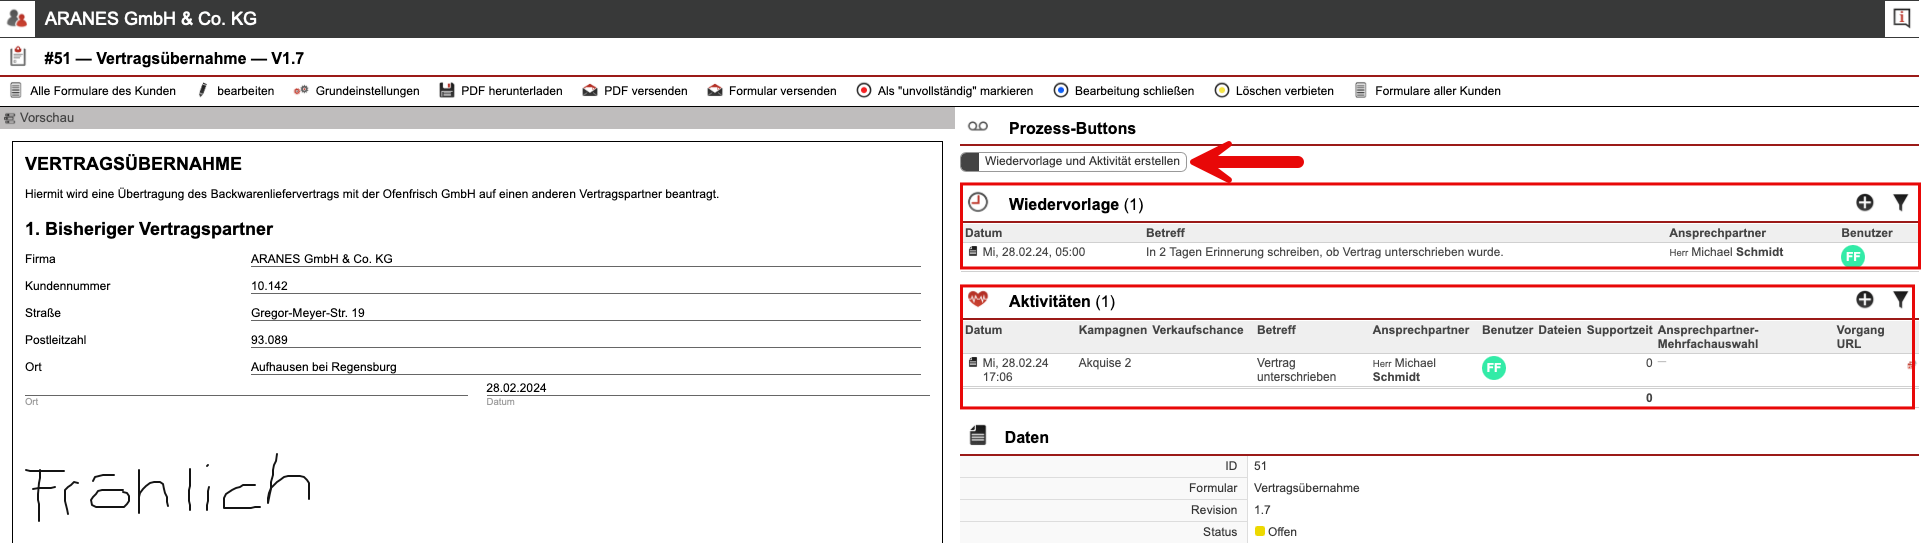Click reminder text 'In 2 Tagen Erinnerung schreiben'
The height and width of the screenshot is (543, 1921).
[x=1324, y=252]
